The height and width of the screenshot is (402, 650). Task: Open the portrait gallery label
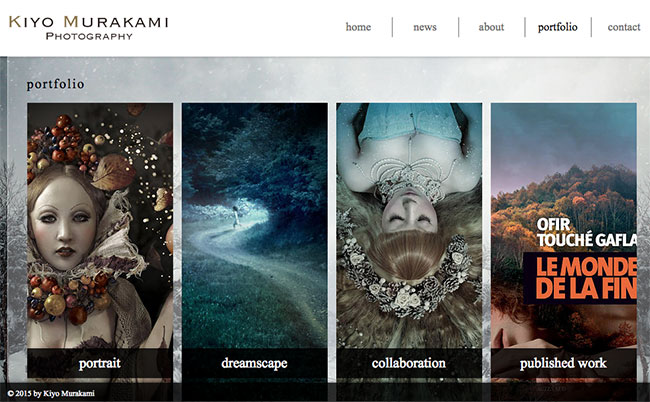(100, 363)
